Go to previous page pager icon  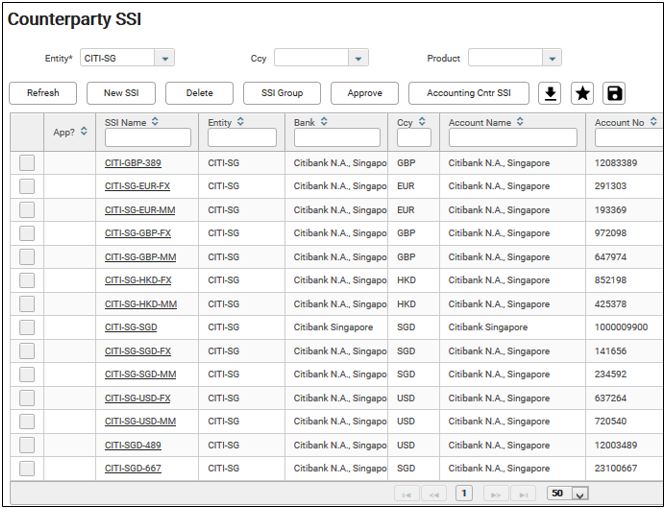point(434,494)
